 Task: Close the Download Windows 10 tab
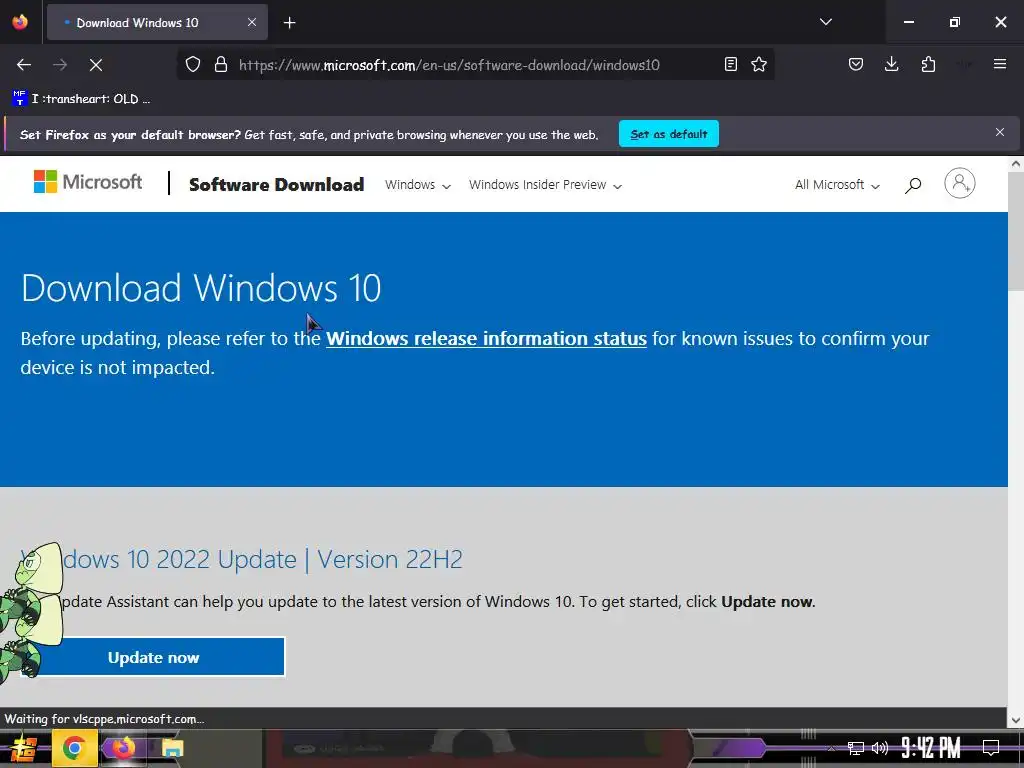[251, 22]
